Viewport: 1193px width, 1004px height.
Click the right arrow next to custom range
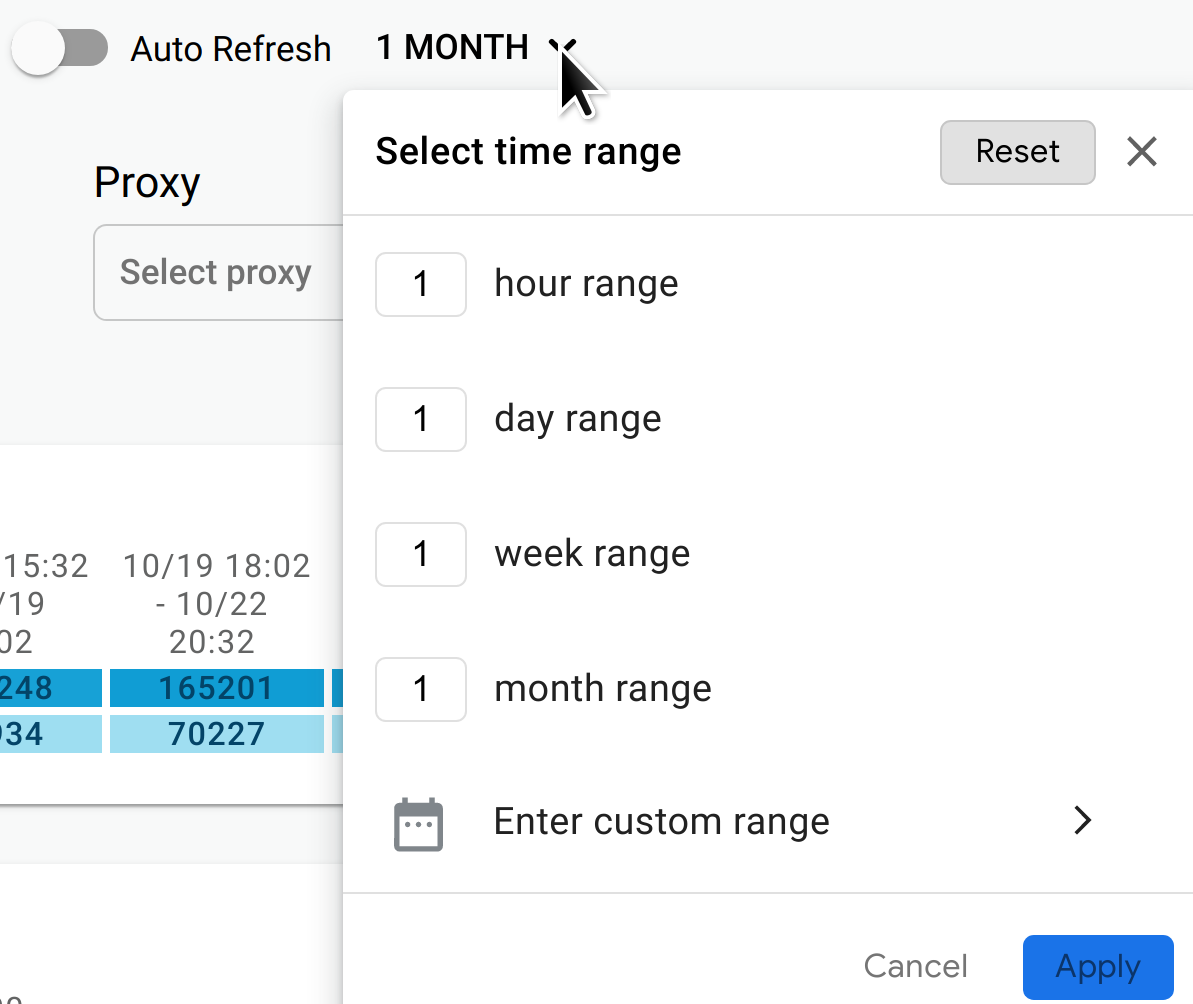point(1081,820)
